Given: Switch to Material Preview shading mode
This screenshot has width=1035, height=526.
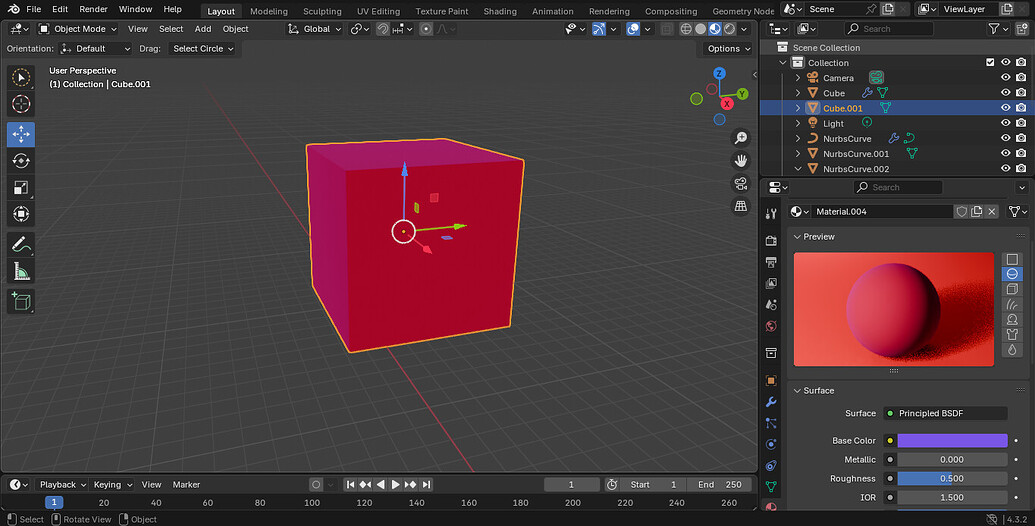Looking at the screenshot, I should tap(715, 29).
